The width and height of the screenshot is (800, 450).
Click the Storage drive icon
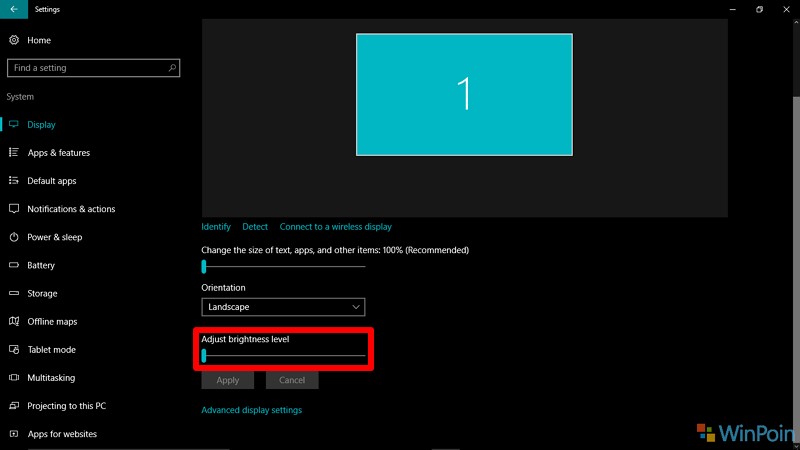(14, 293)
